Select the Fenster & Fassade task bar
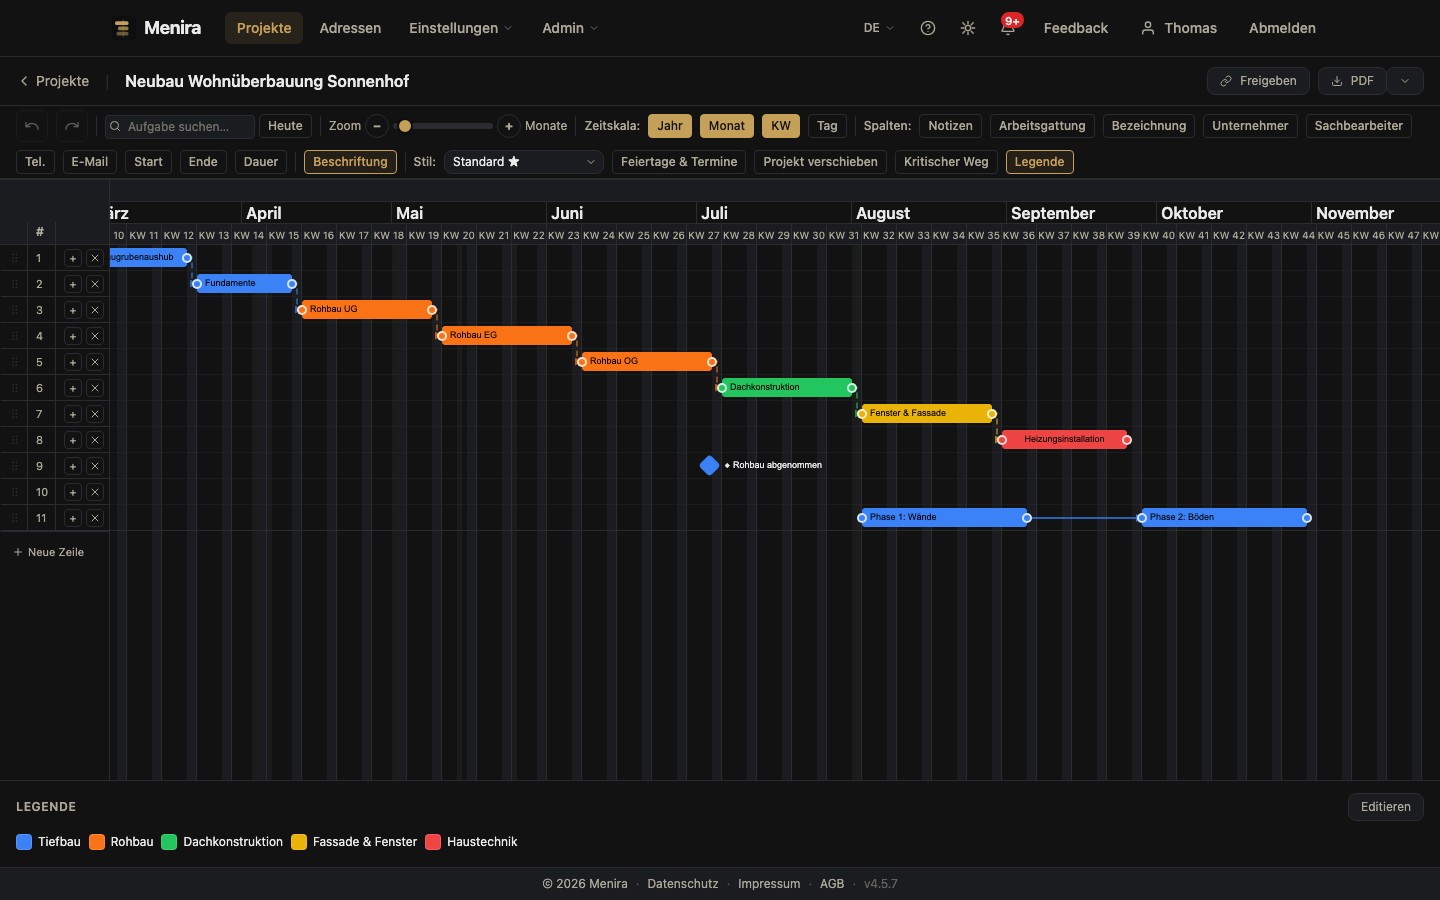 click(927, 413)
